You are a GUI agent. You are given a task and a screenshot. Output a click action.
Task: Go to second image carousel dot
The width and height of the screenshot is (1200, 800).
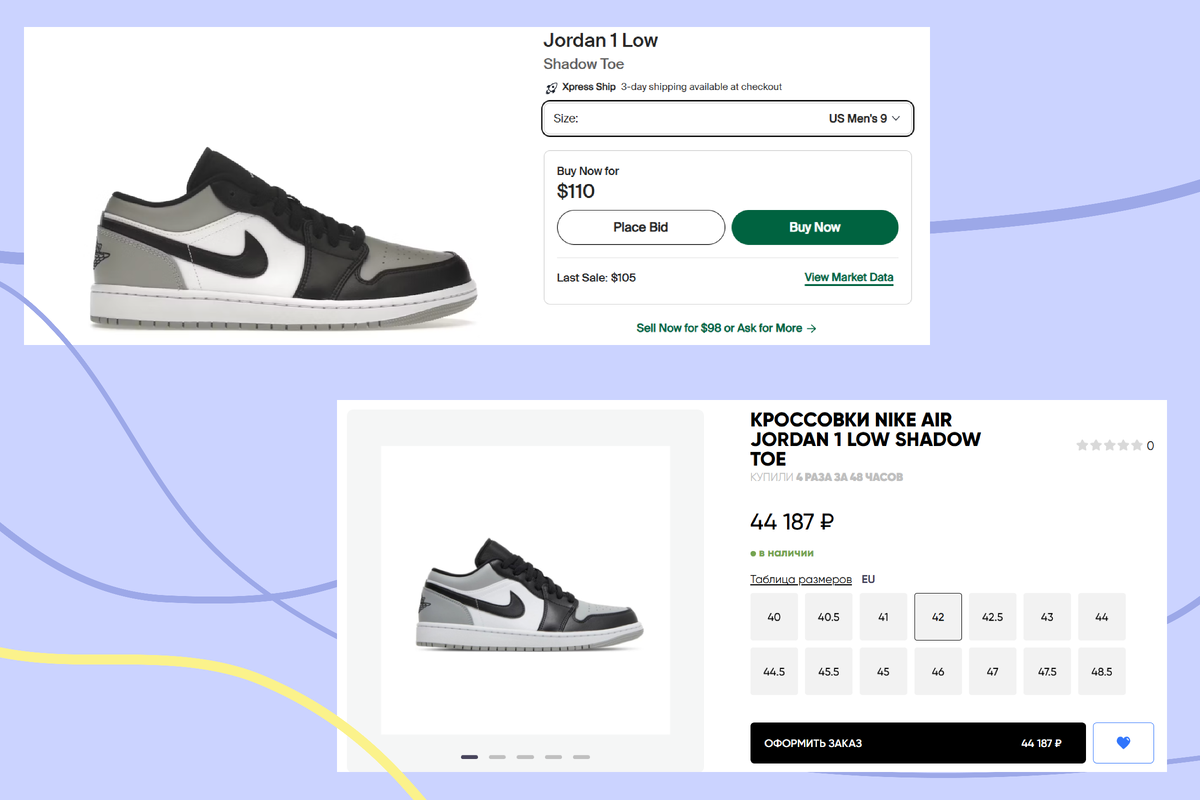pos(497,757)
